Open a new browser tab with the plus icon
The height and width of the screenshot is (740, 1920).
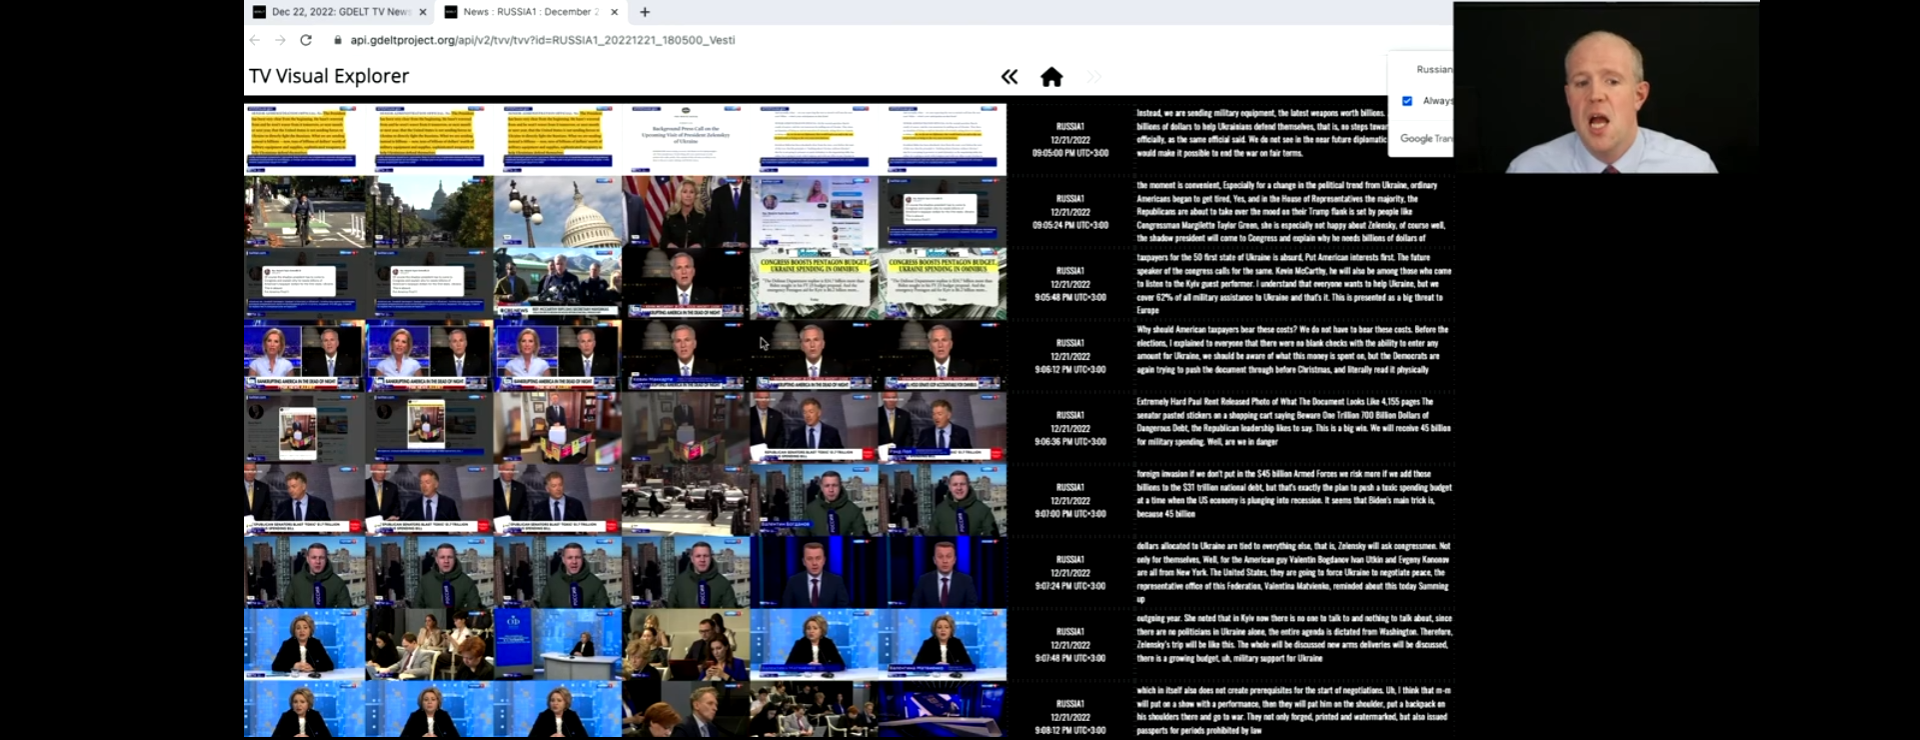[x=645, y=12]
